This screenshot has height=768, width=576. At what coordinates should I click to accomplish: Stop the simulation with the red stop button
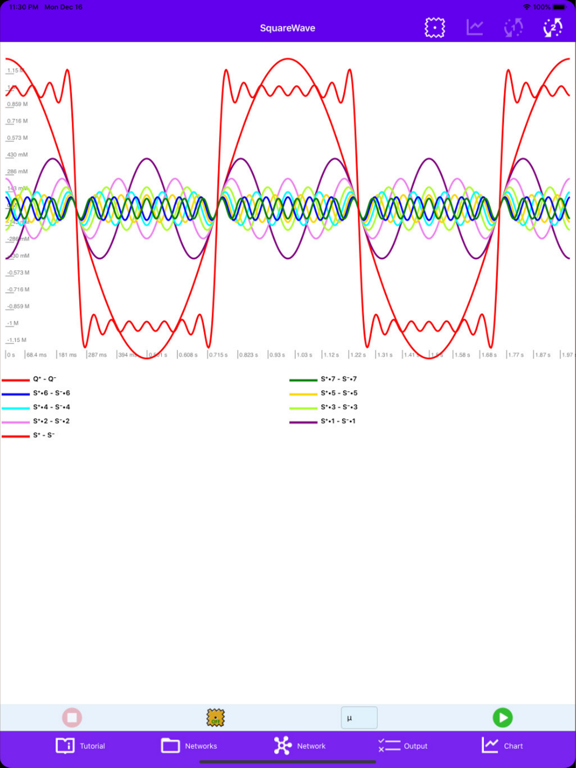pos(72,718)
